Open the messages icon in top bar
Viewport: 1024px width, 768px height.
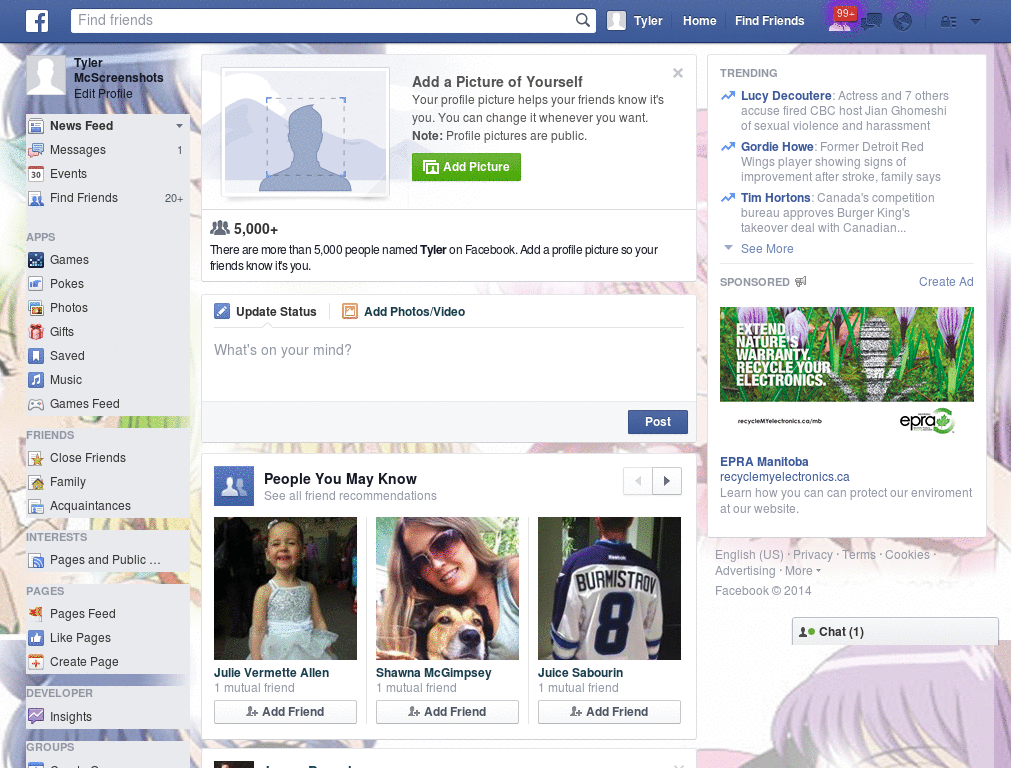tap(871, 22)
